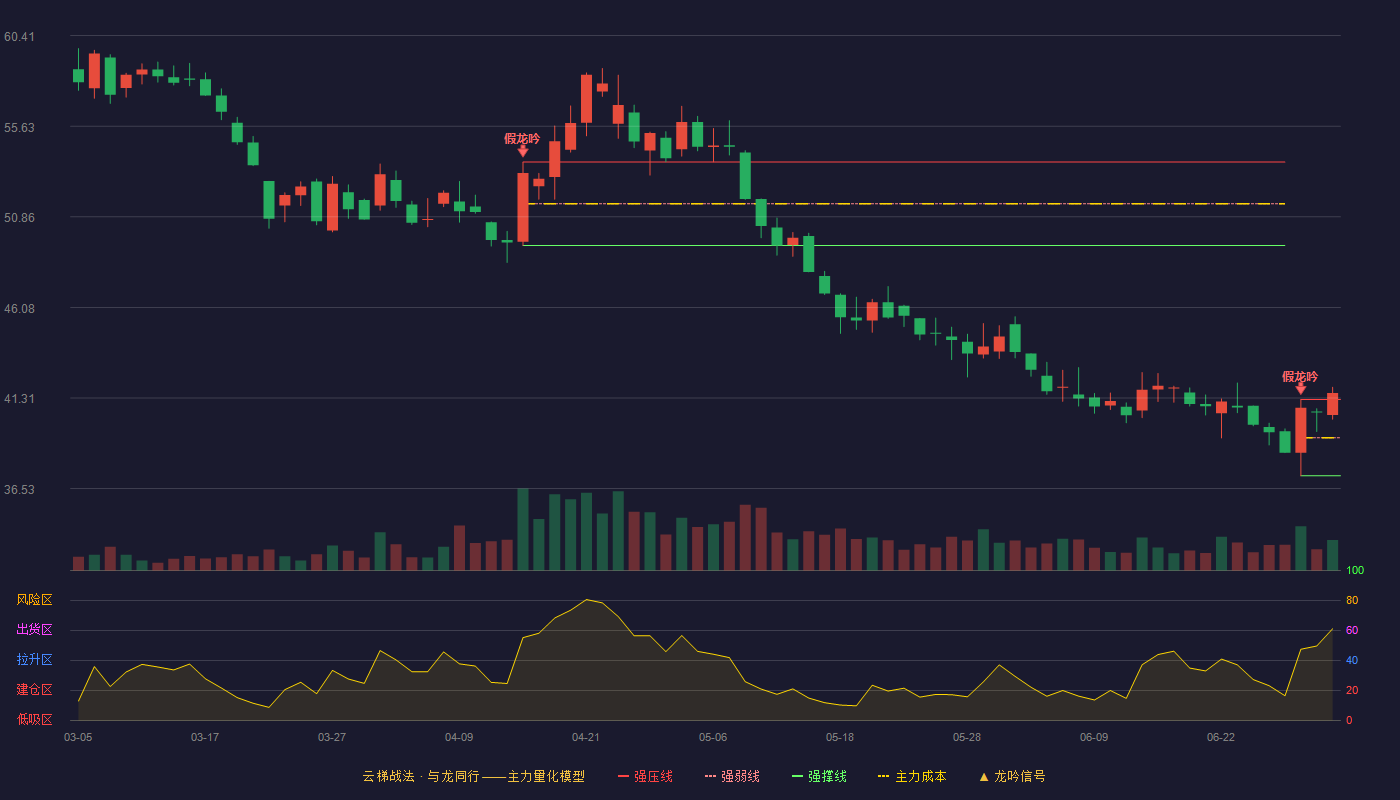Viewport: 1400px width, 800px height.
Task: Click the 假龙吟 signal marker near late June
Action: [x=1300, y=382]
